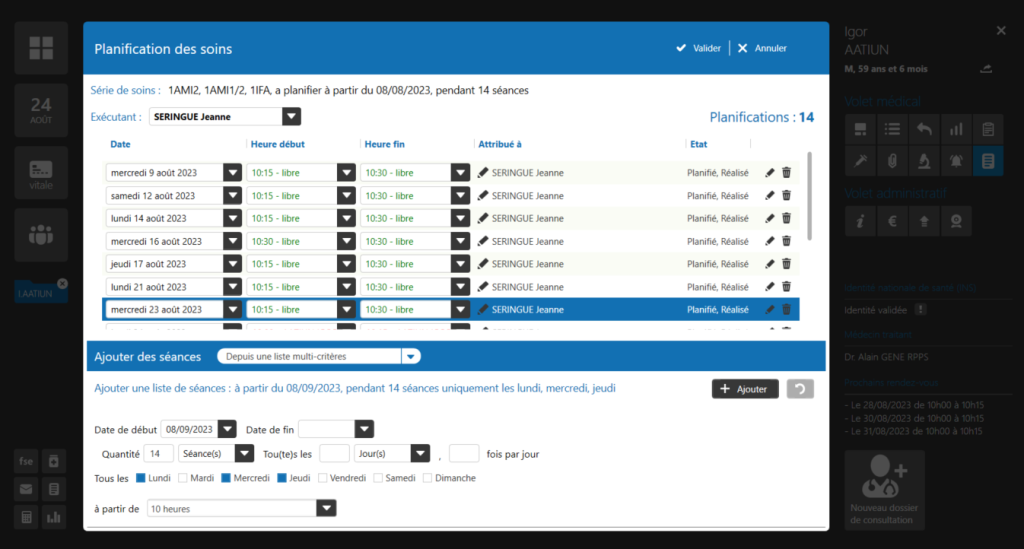The width and height of the screenshot is (1024, 549).
Task: Click the Ajouter button
Action: coord(745,389)
